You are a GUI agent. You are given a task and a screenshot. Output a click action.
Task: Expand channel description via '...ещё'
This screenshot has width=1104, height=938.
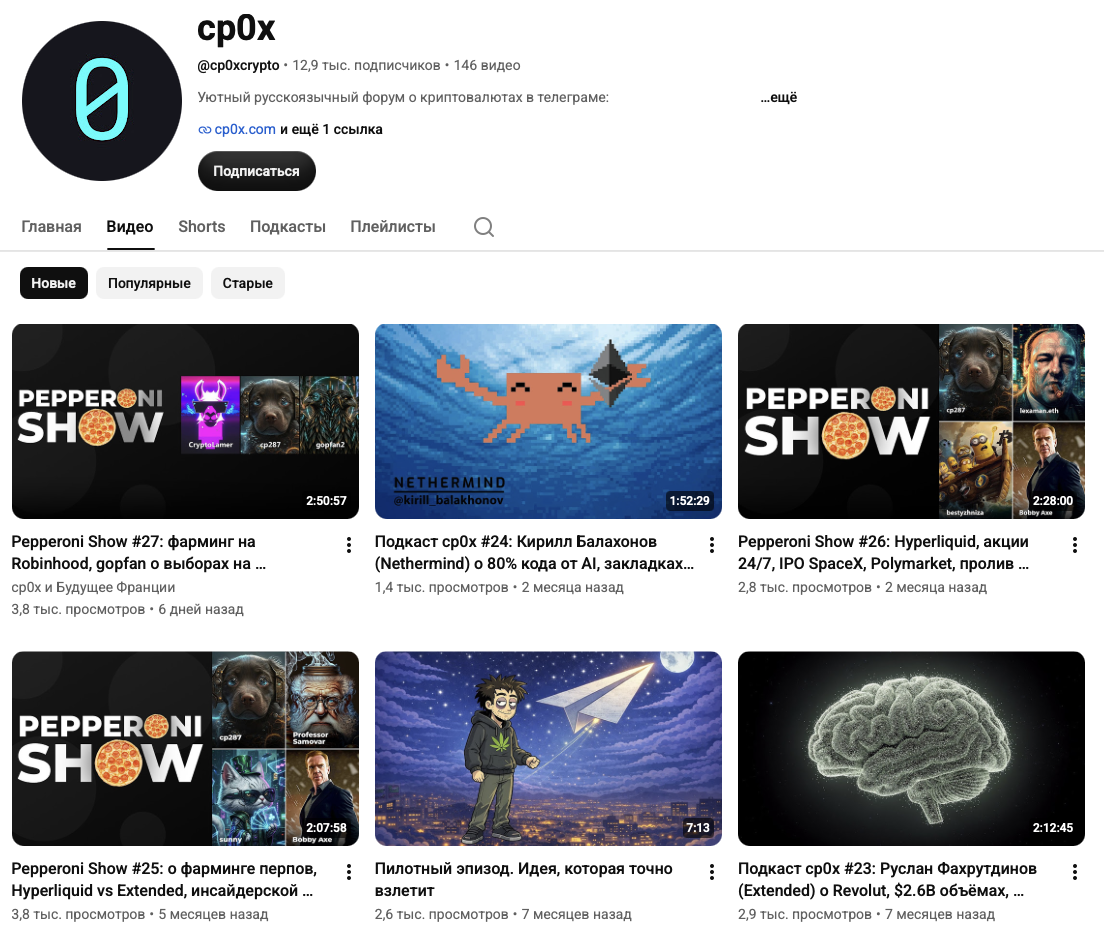(779, 97)
